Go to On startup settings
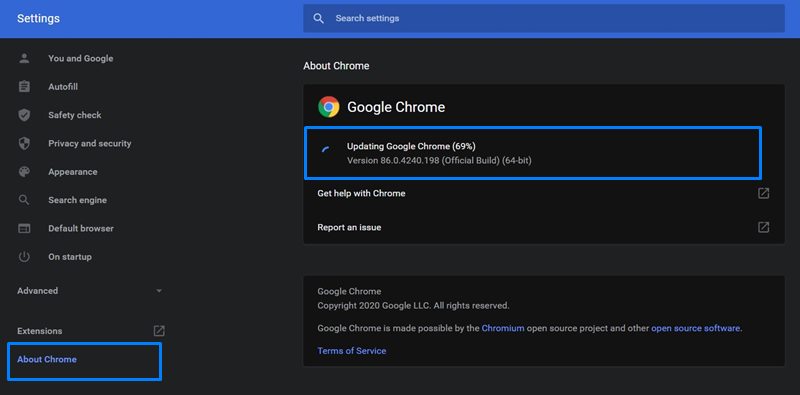 (70, 257)
